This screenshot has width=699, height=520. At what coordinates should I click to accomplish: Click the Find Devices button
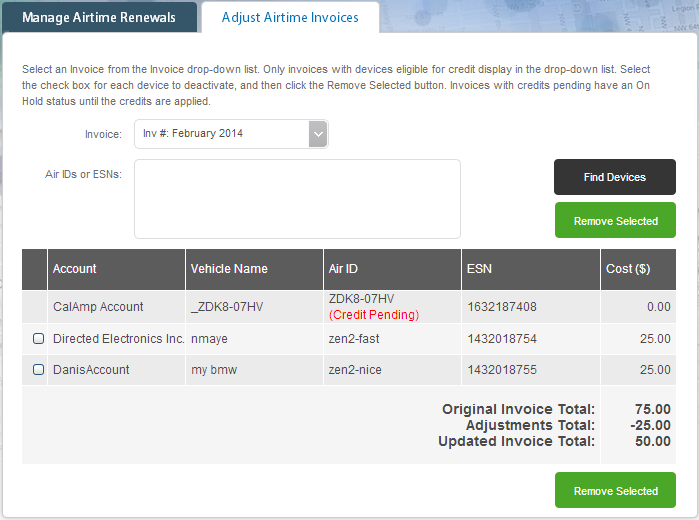(615, 177)
